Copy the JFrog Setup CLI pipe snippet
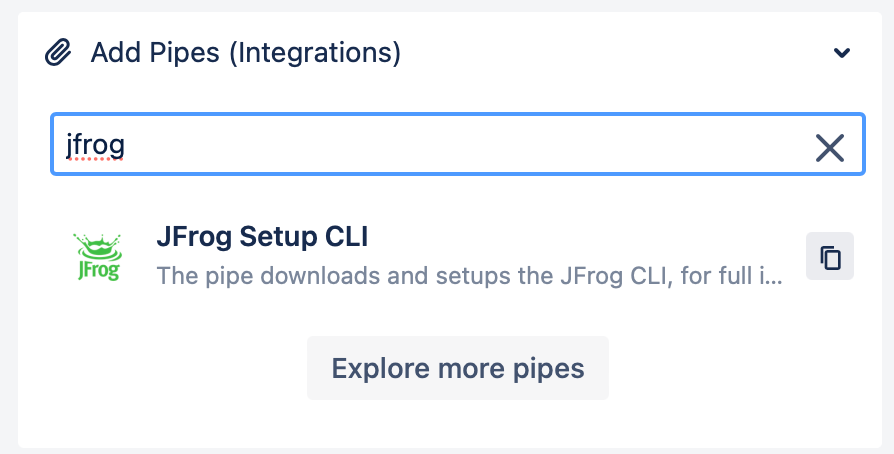This screenshot has height=454, width=894. pyautogui.click(x=830, y=256)
